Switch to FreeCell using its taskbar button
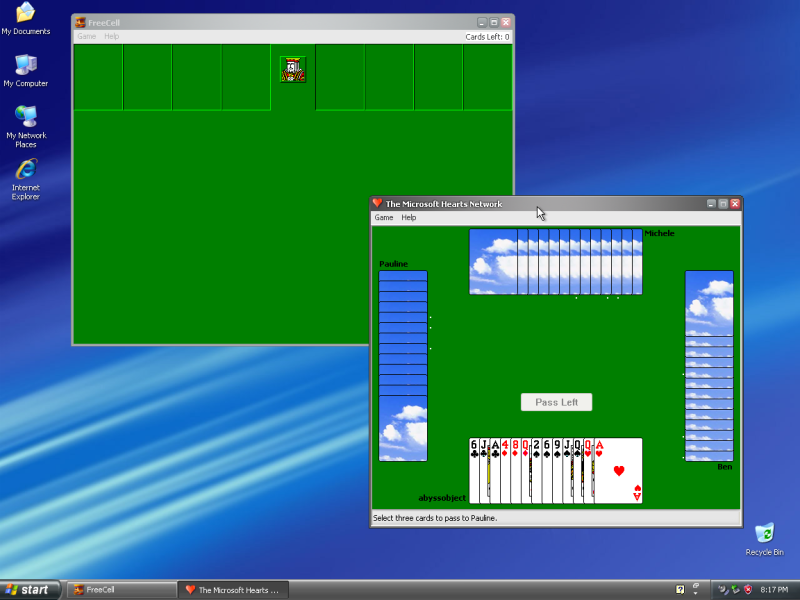 pos(120,589)
